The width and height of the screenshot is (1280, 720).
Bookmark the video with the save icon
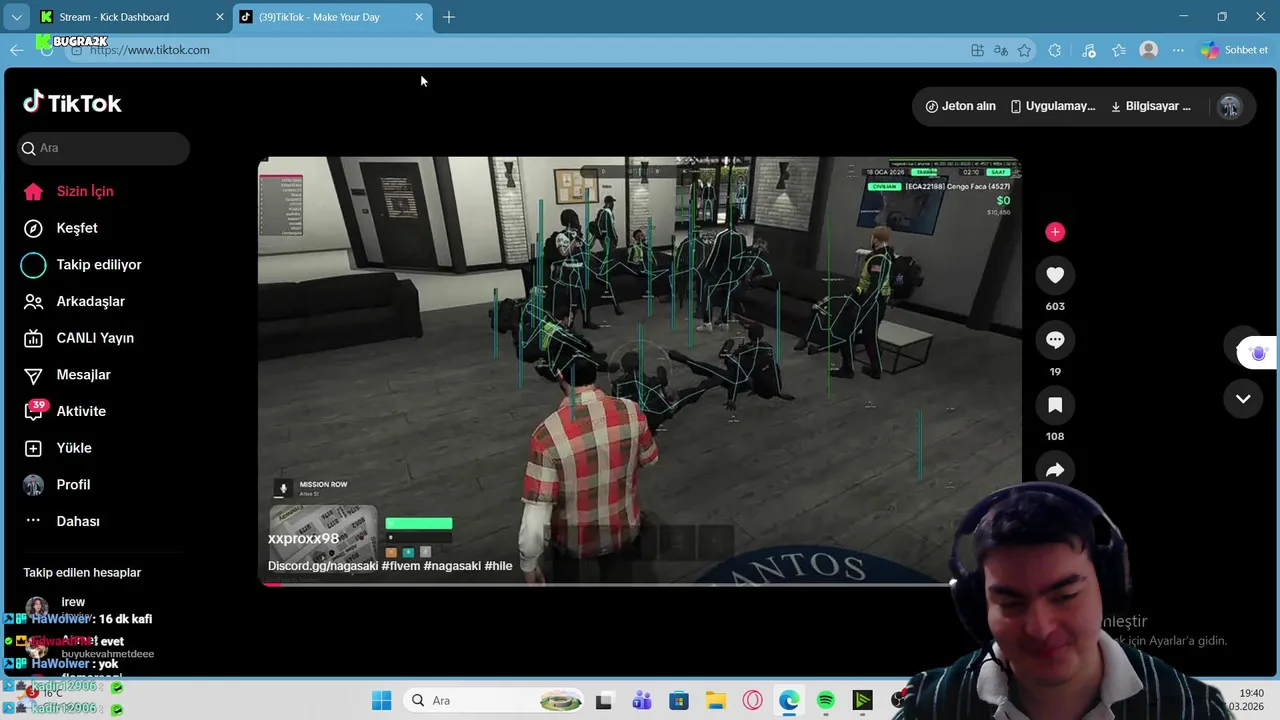[x=1055, y=405]
